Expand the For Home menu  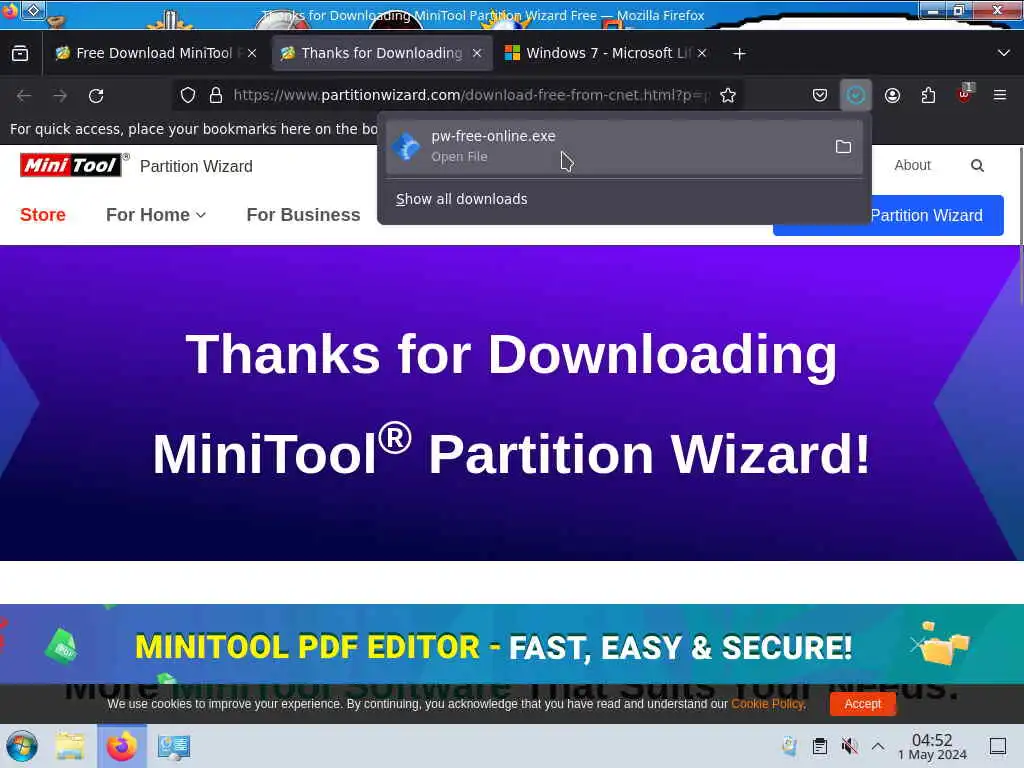(155, 215)
